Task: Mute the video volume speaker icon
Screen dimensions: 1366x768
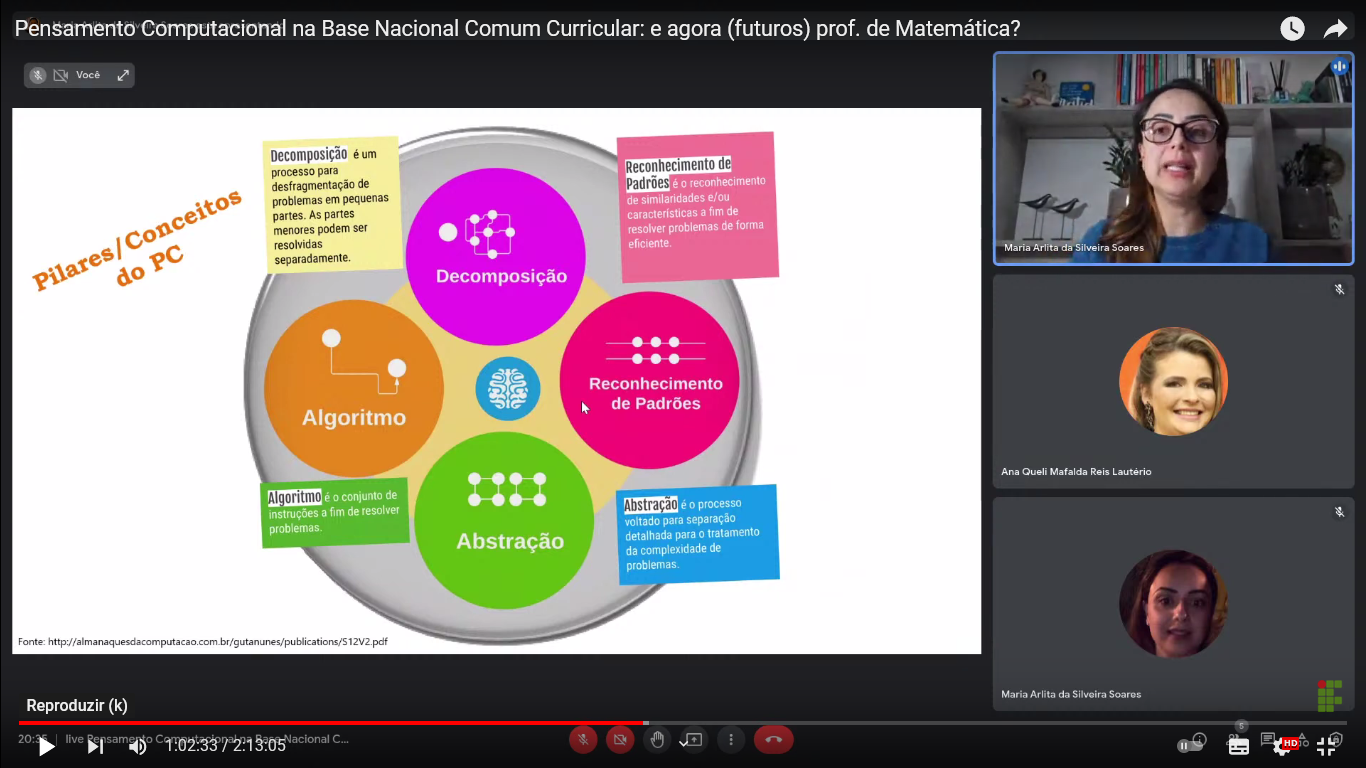Action: pos(138,746)
